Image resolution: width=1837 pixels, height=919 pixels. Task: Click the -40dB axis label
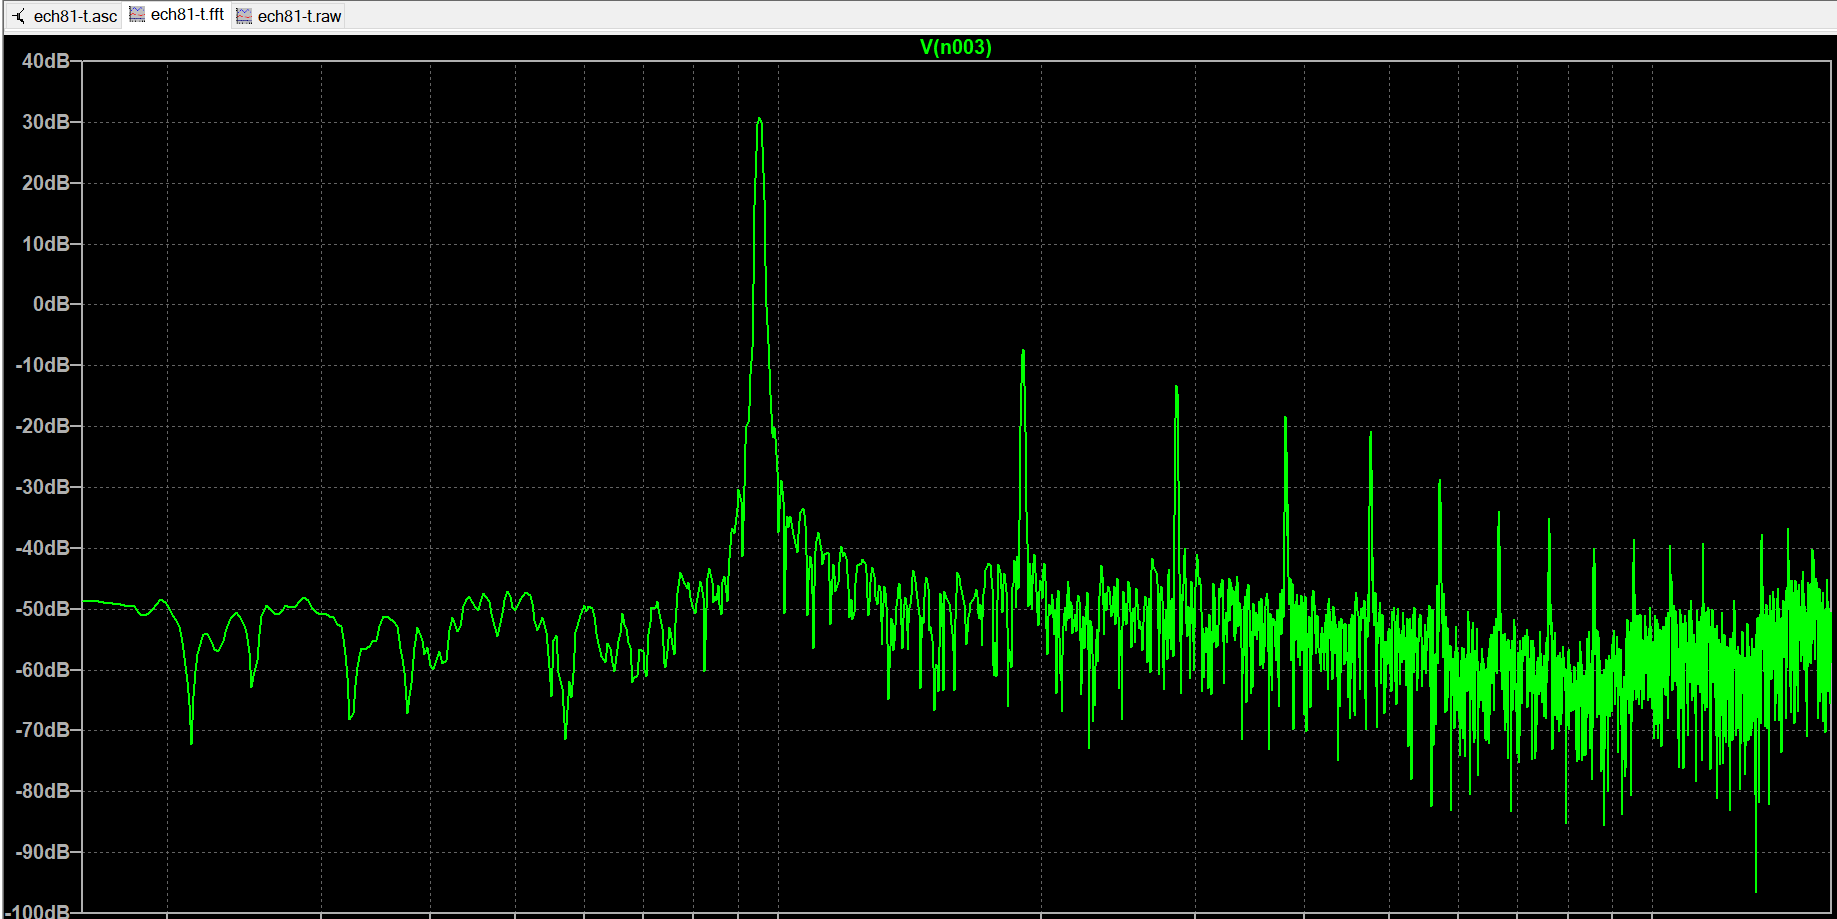click(43, 548)
